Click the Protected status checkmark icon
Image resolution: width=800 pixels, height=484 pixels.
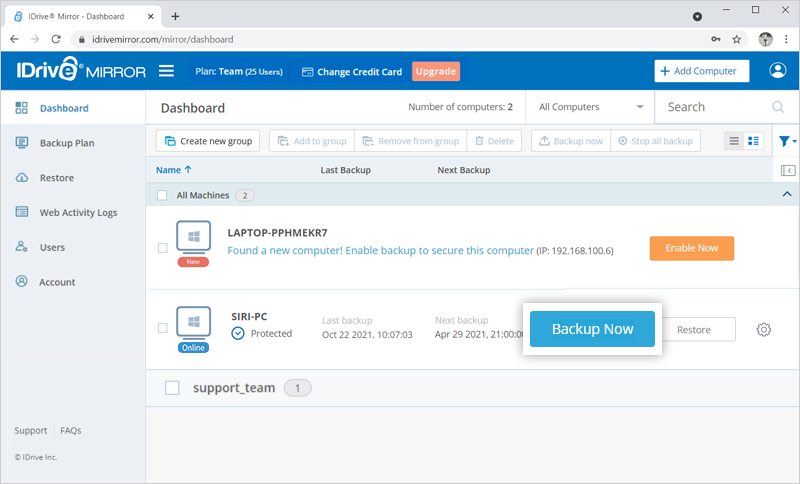click(x=238, y=334)
